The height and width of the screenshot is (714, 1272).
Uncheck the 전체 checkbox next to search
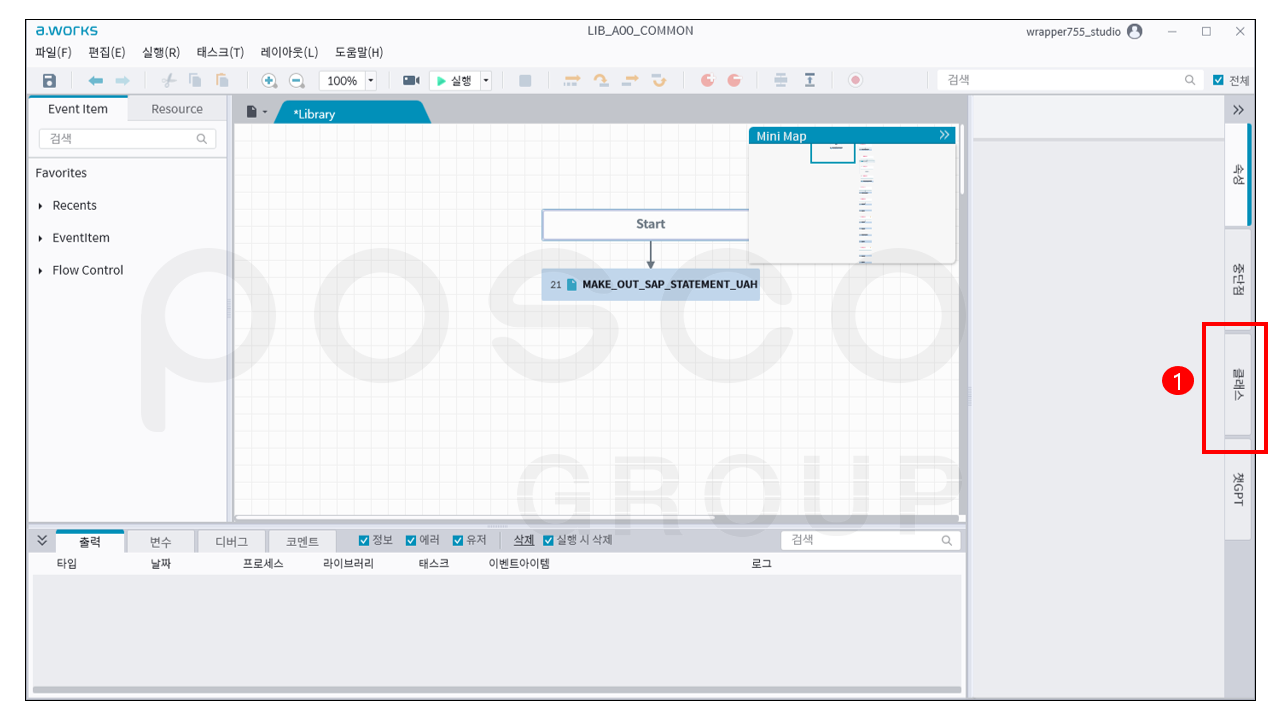[1218, 81]
